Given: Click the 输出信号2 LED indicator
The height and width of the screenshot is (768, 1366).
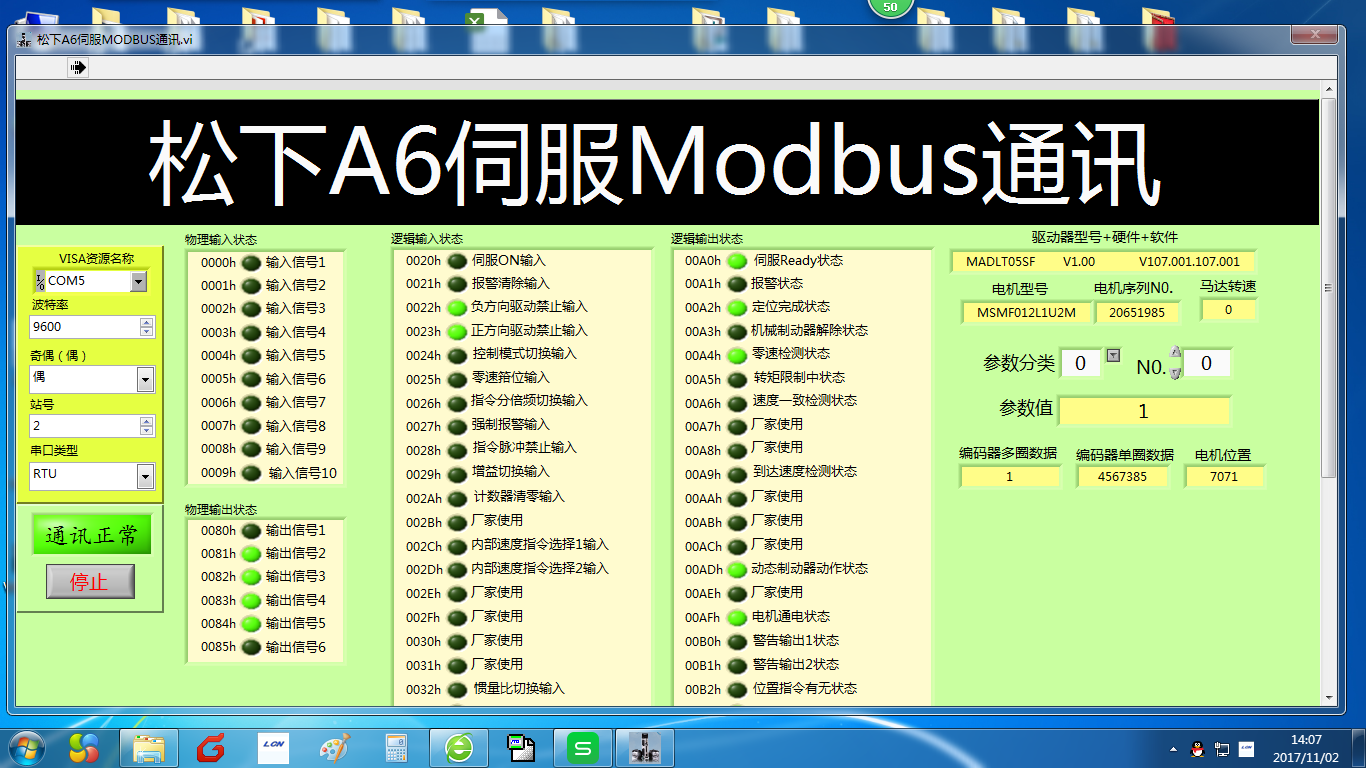Looking at the screenshot, I should click(x=251, y=554).
